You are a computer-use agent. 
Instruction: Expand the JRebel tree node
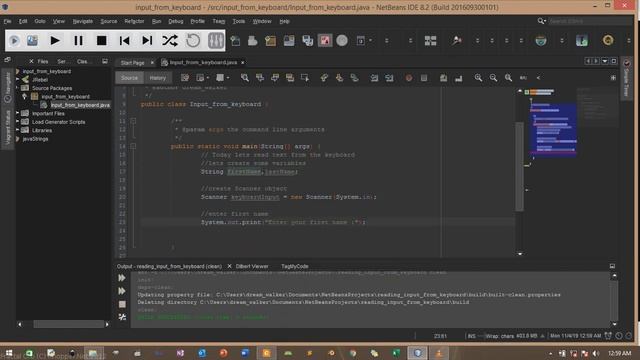pyautogui.click(x=18, y=80)
